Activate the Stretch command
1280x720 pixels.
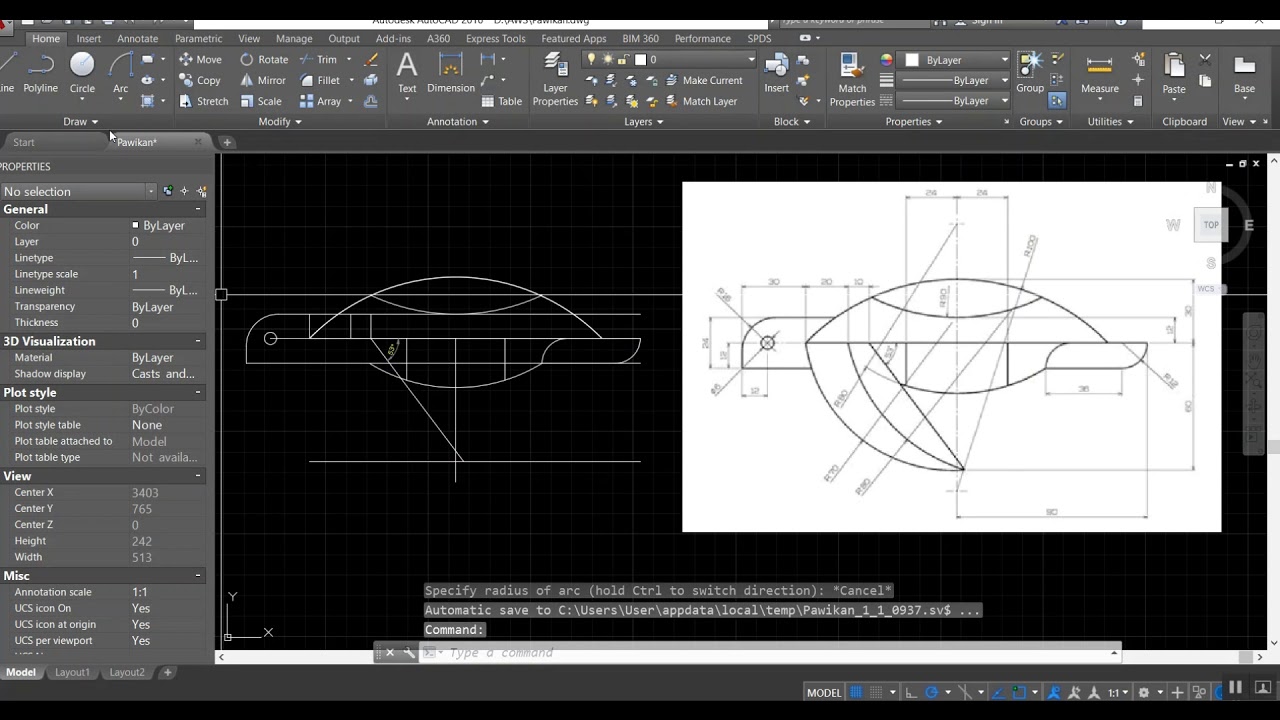(x=204, y=101)
